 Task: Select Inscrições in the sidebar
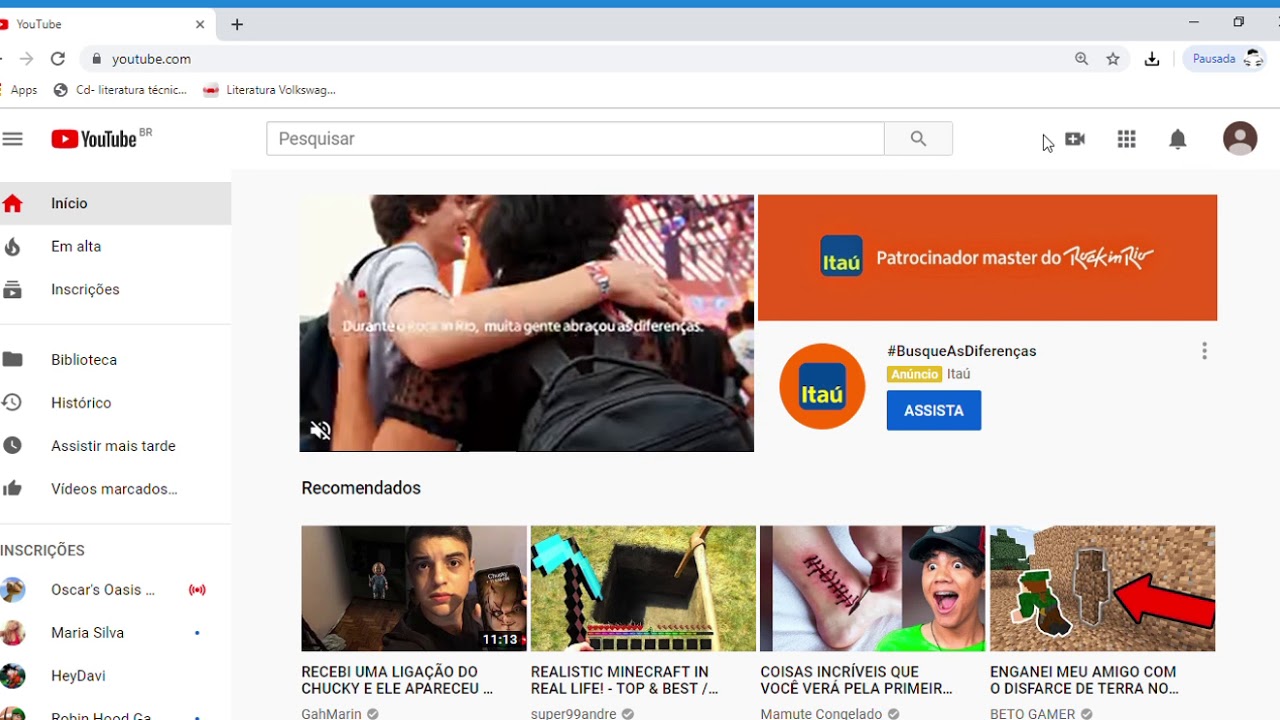(x=115, y=289)
